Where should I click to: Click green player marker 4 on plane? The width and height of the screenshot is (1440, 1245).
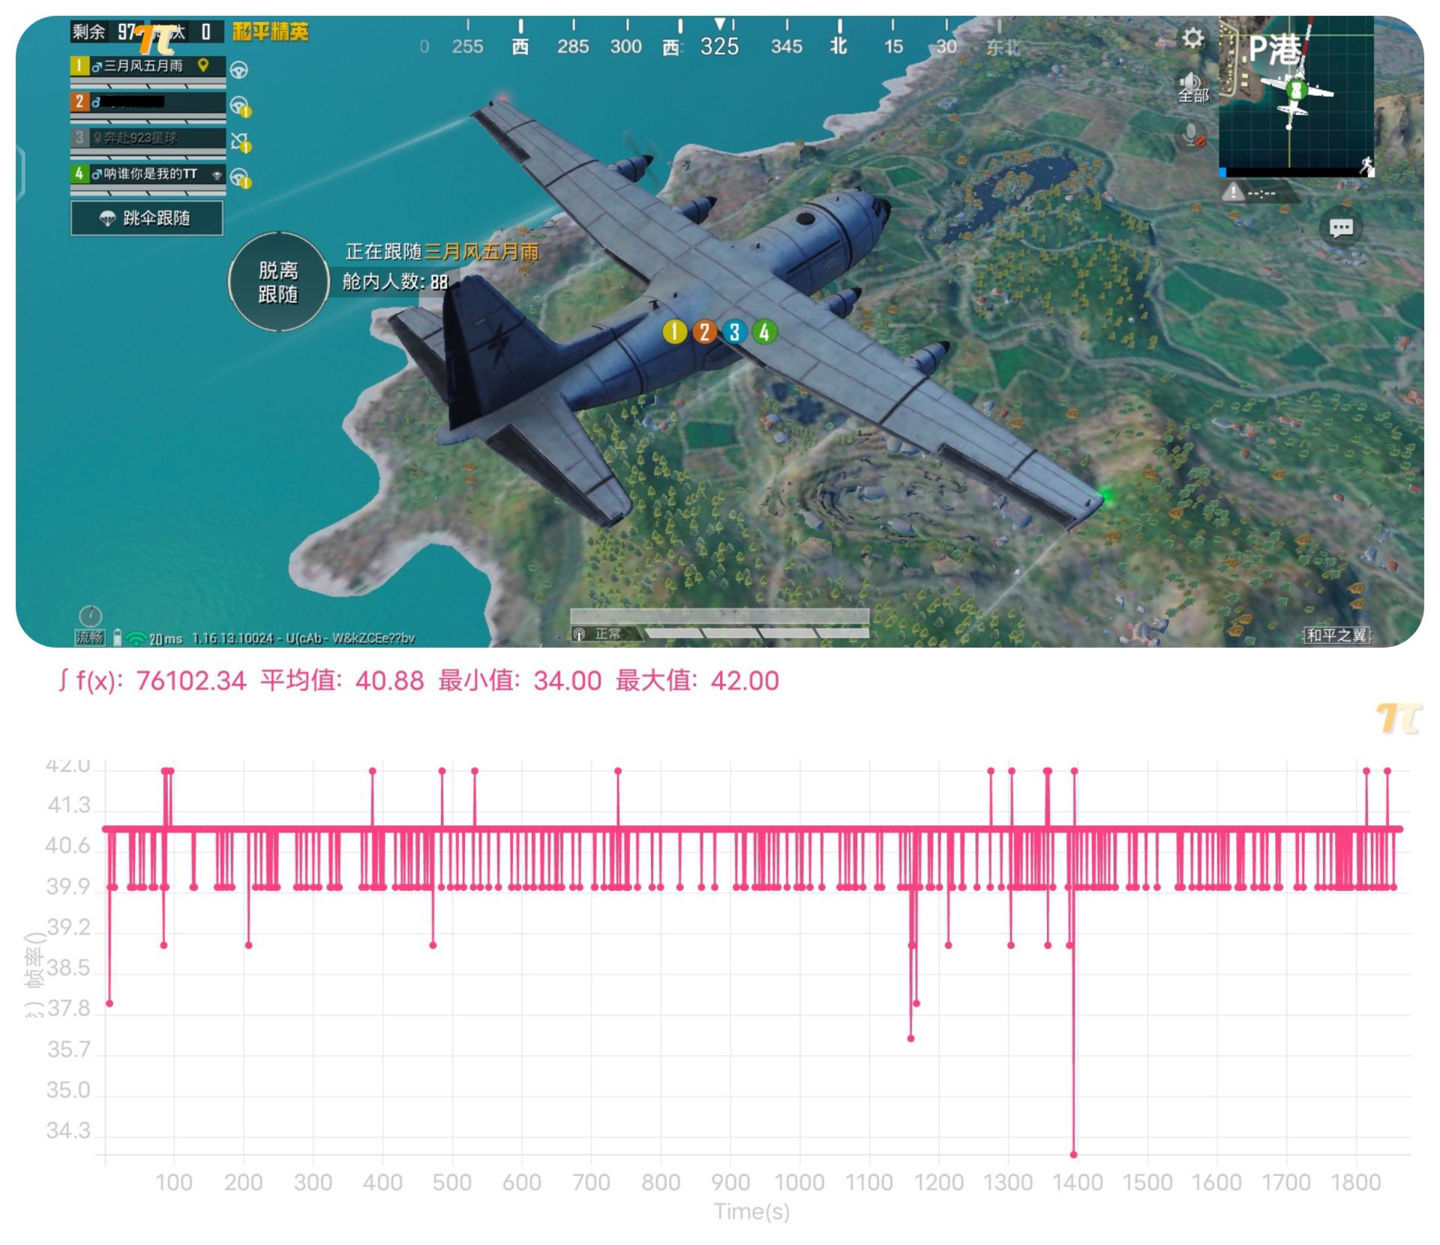click(x=765, y=332)
